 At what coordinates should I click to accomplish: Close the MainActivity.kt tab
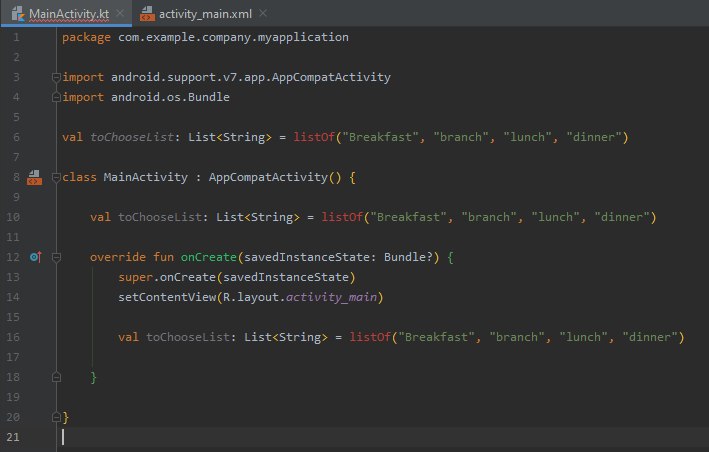120,14
